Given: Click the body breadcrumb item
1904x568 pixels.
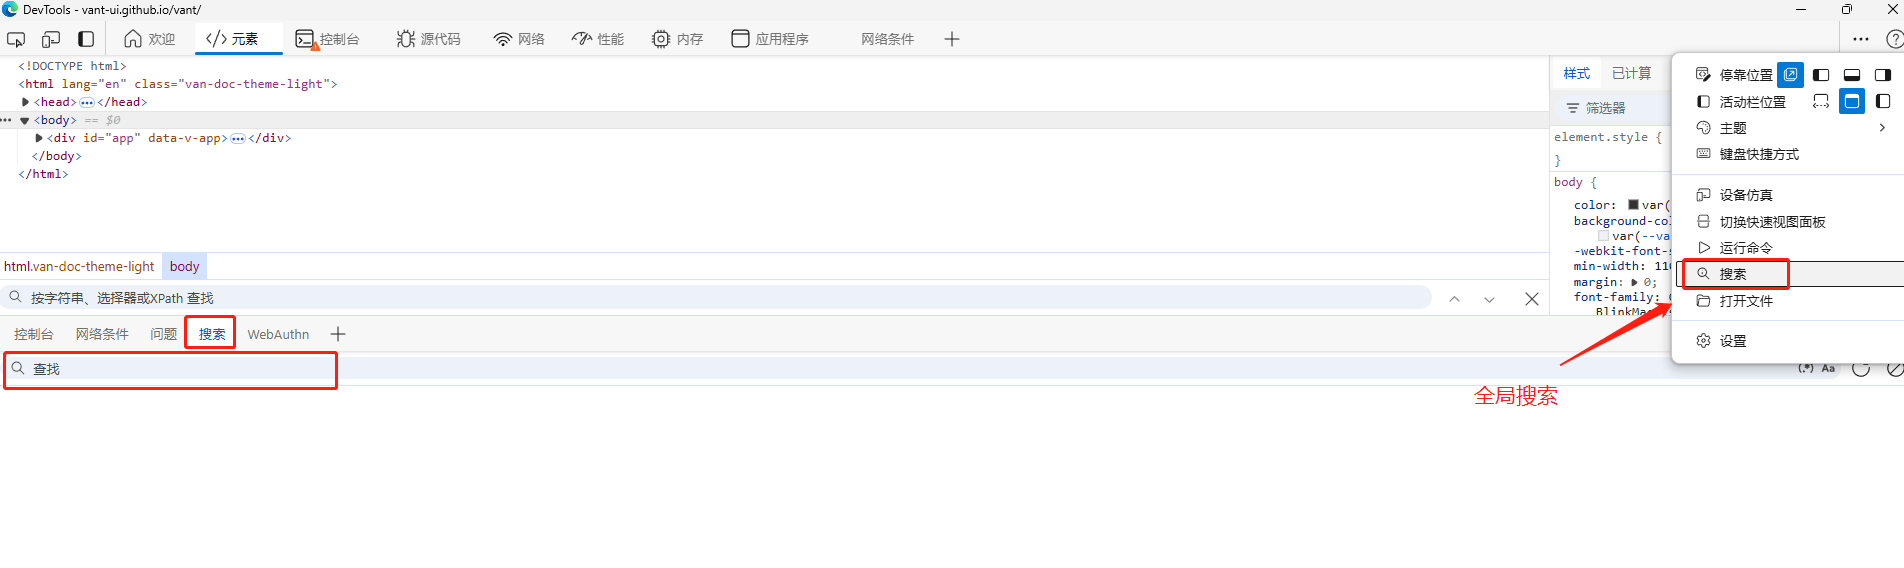Looking at the screenshot, I should pyautogui.click(x=184, y=266).
